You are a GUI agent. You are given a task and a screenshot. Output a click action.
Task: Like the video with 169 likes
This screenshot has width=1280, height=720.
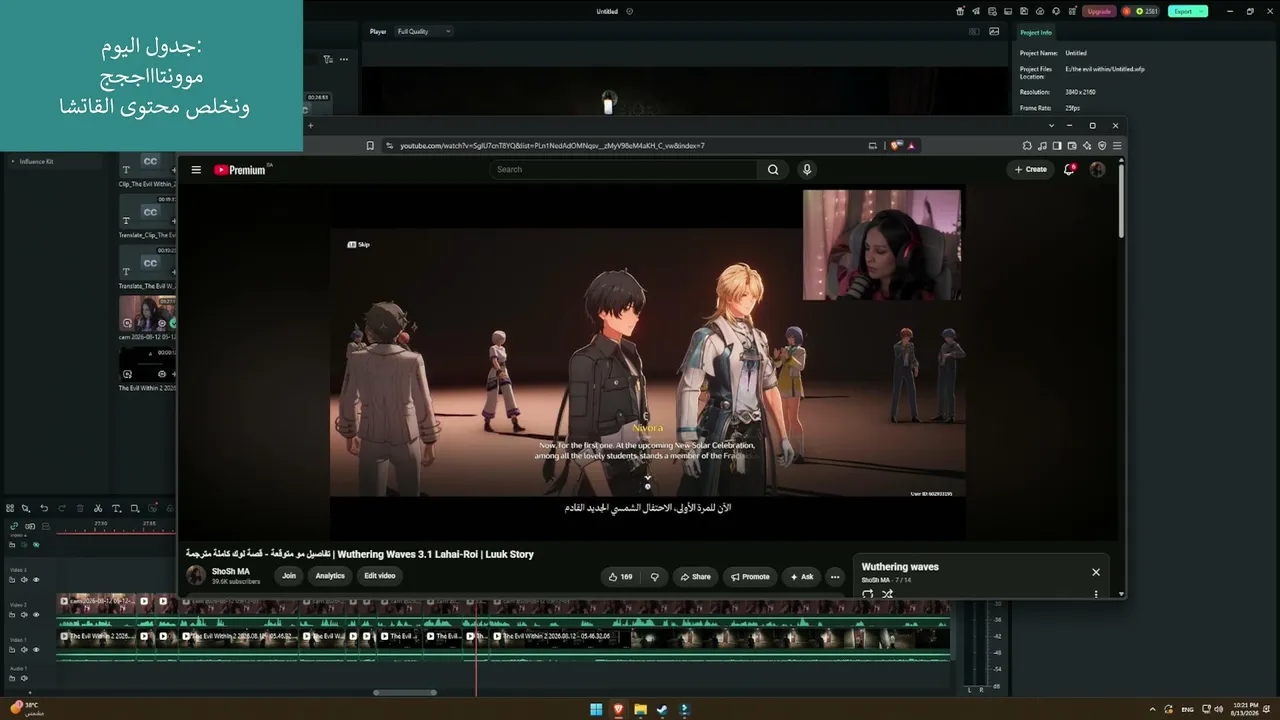(621, 576)
